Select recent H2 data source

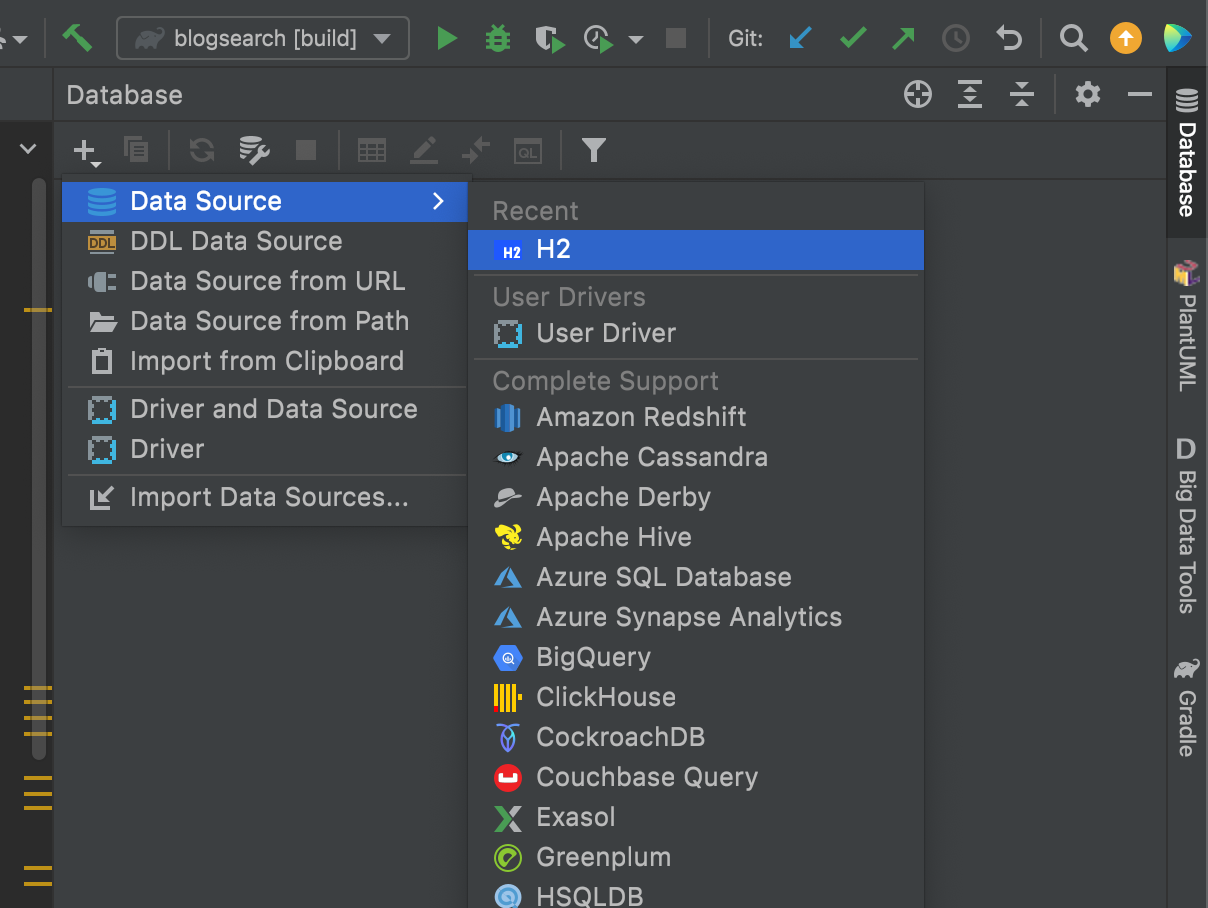click(x=696, y=250)
